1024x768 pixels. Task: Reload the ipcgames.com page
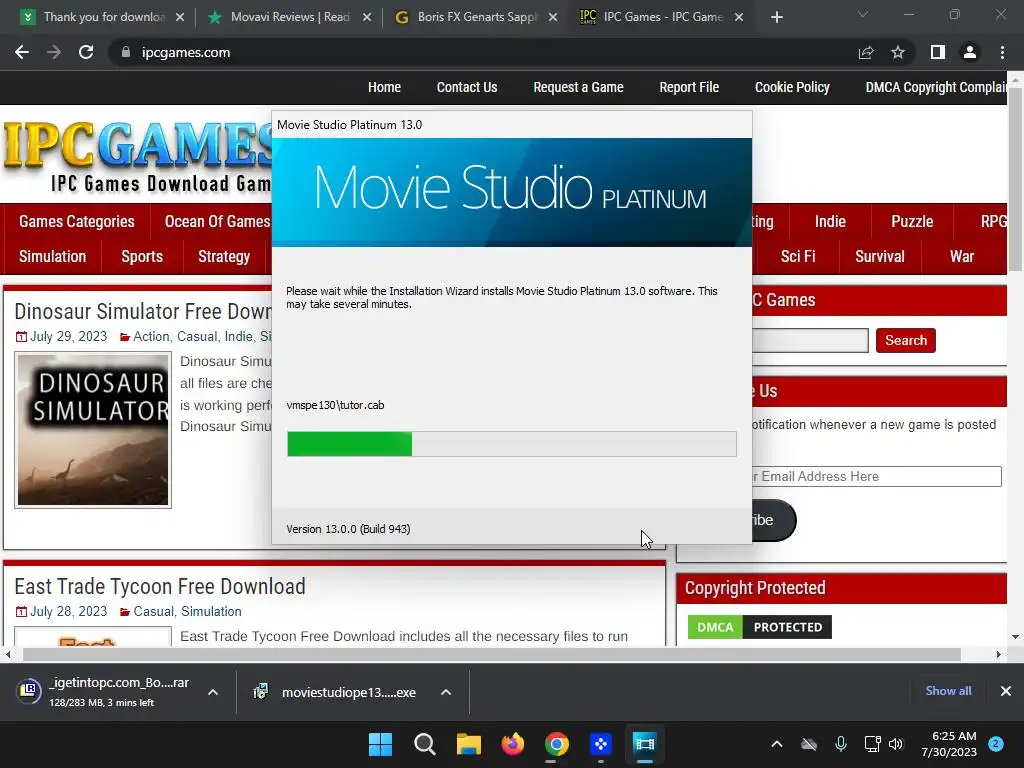pyautogui.click(x=86, y=52)
